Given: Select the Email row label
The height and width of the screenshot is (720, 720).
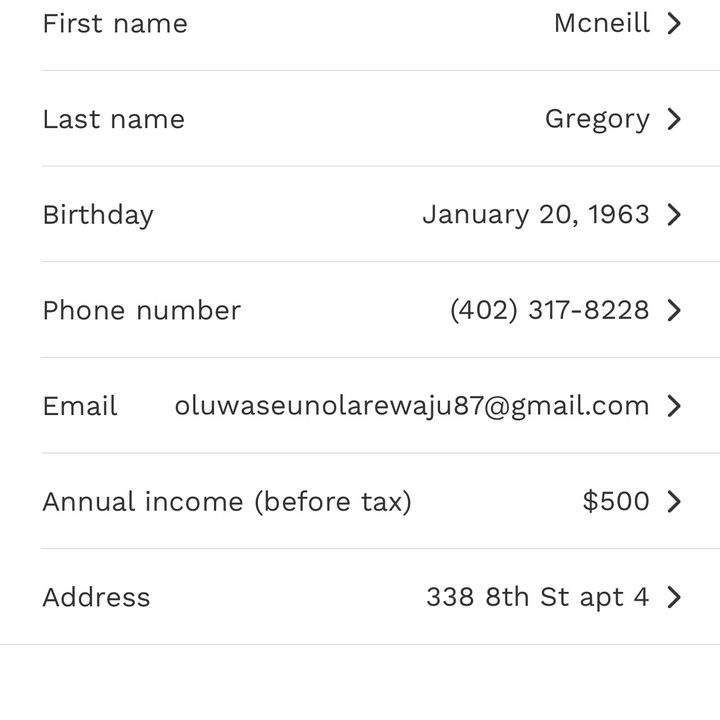Looking at the screenshot, I should pyautogui.click(x=80, y=406).
